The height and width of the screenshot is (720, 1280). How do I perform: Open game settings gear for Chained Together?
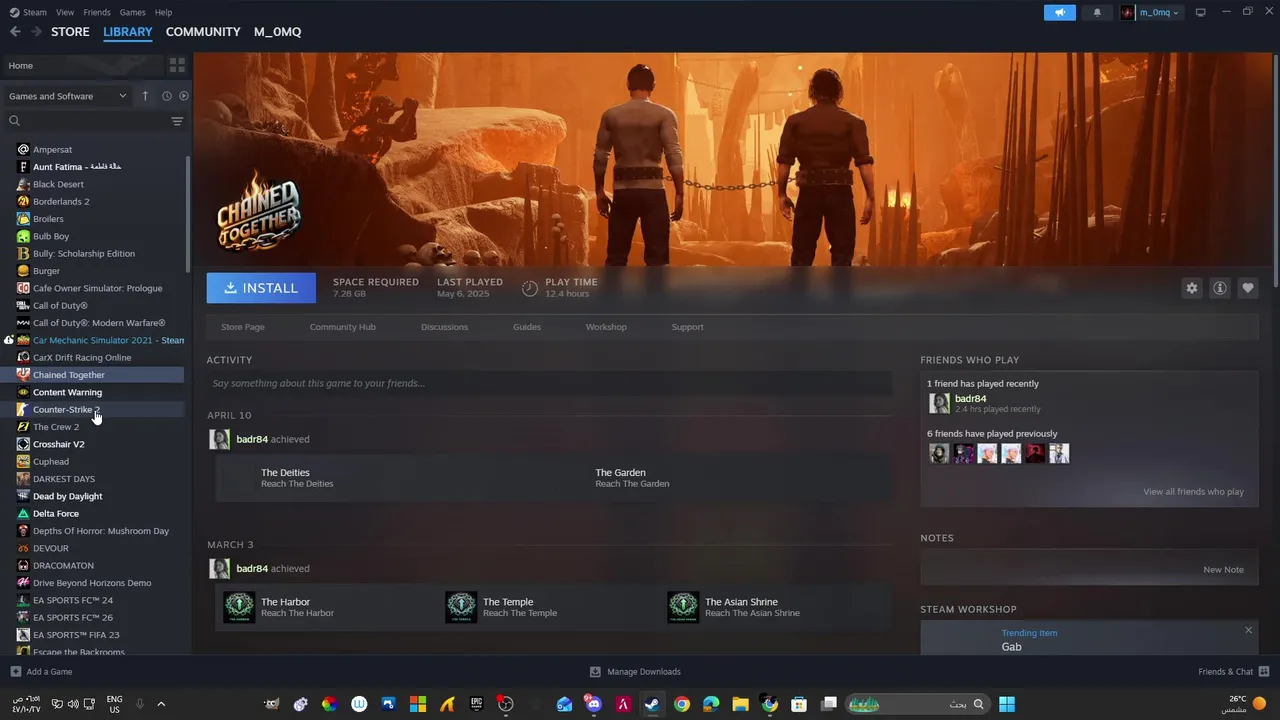click(x=1192, y=288)
